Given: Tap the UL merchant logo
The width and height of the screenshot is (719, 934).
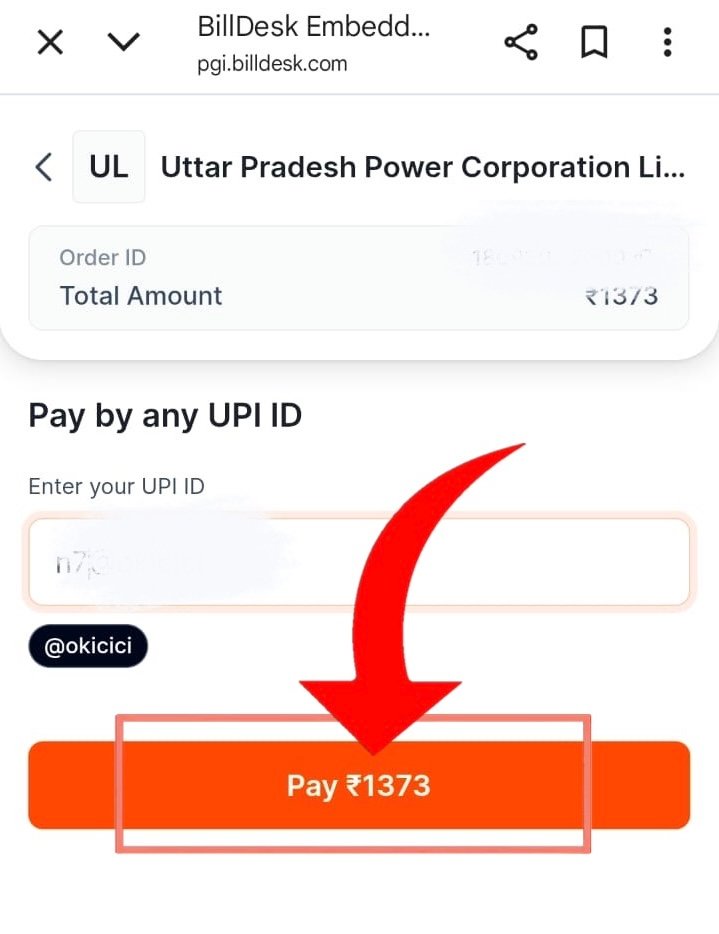Looking at the screenshot, I should (x=108, y=167).
